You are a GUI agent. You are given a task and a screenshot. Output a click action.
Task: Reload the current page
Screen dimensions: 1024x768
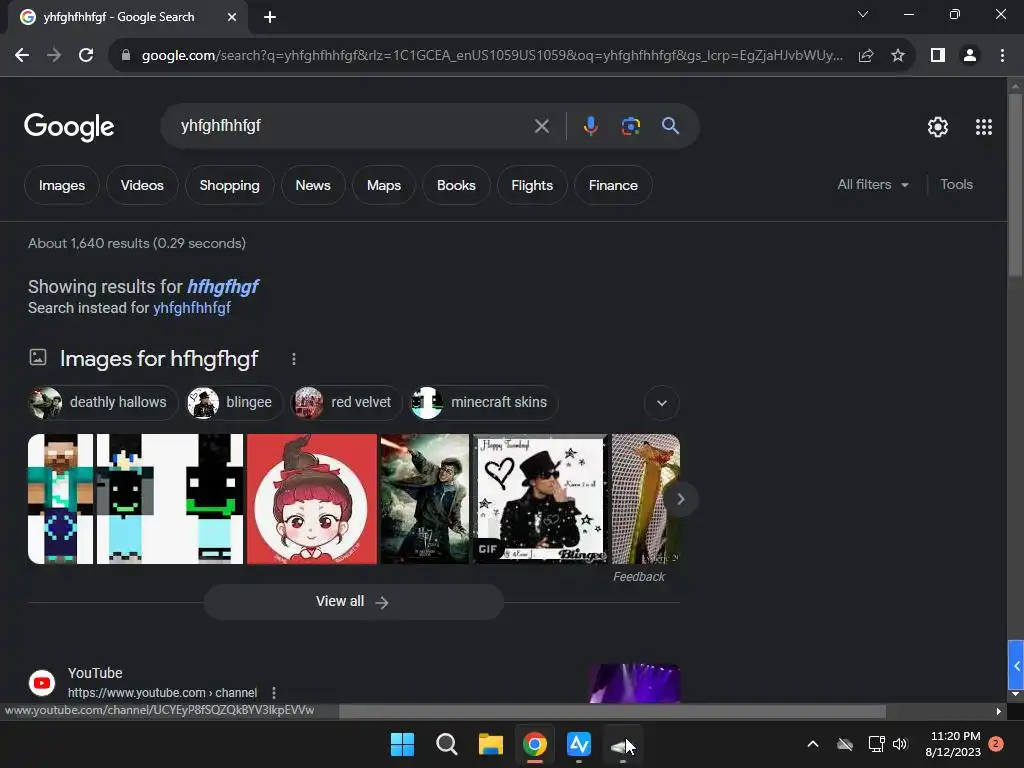click(x=86, y=56)
